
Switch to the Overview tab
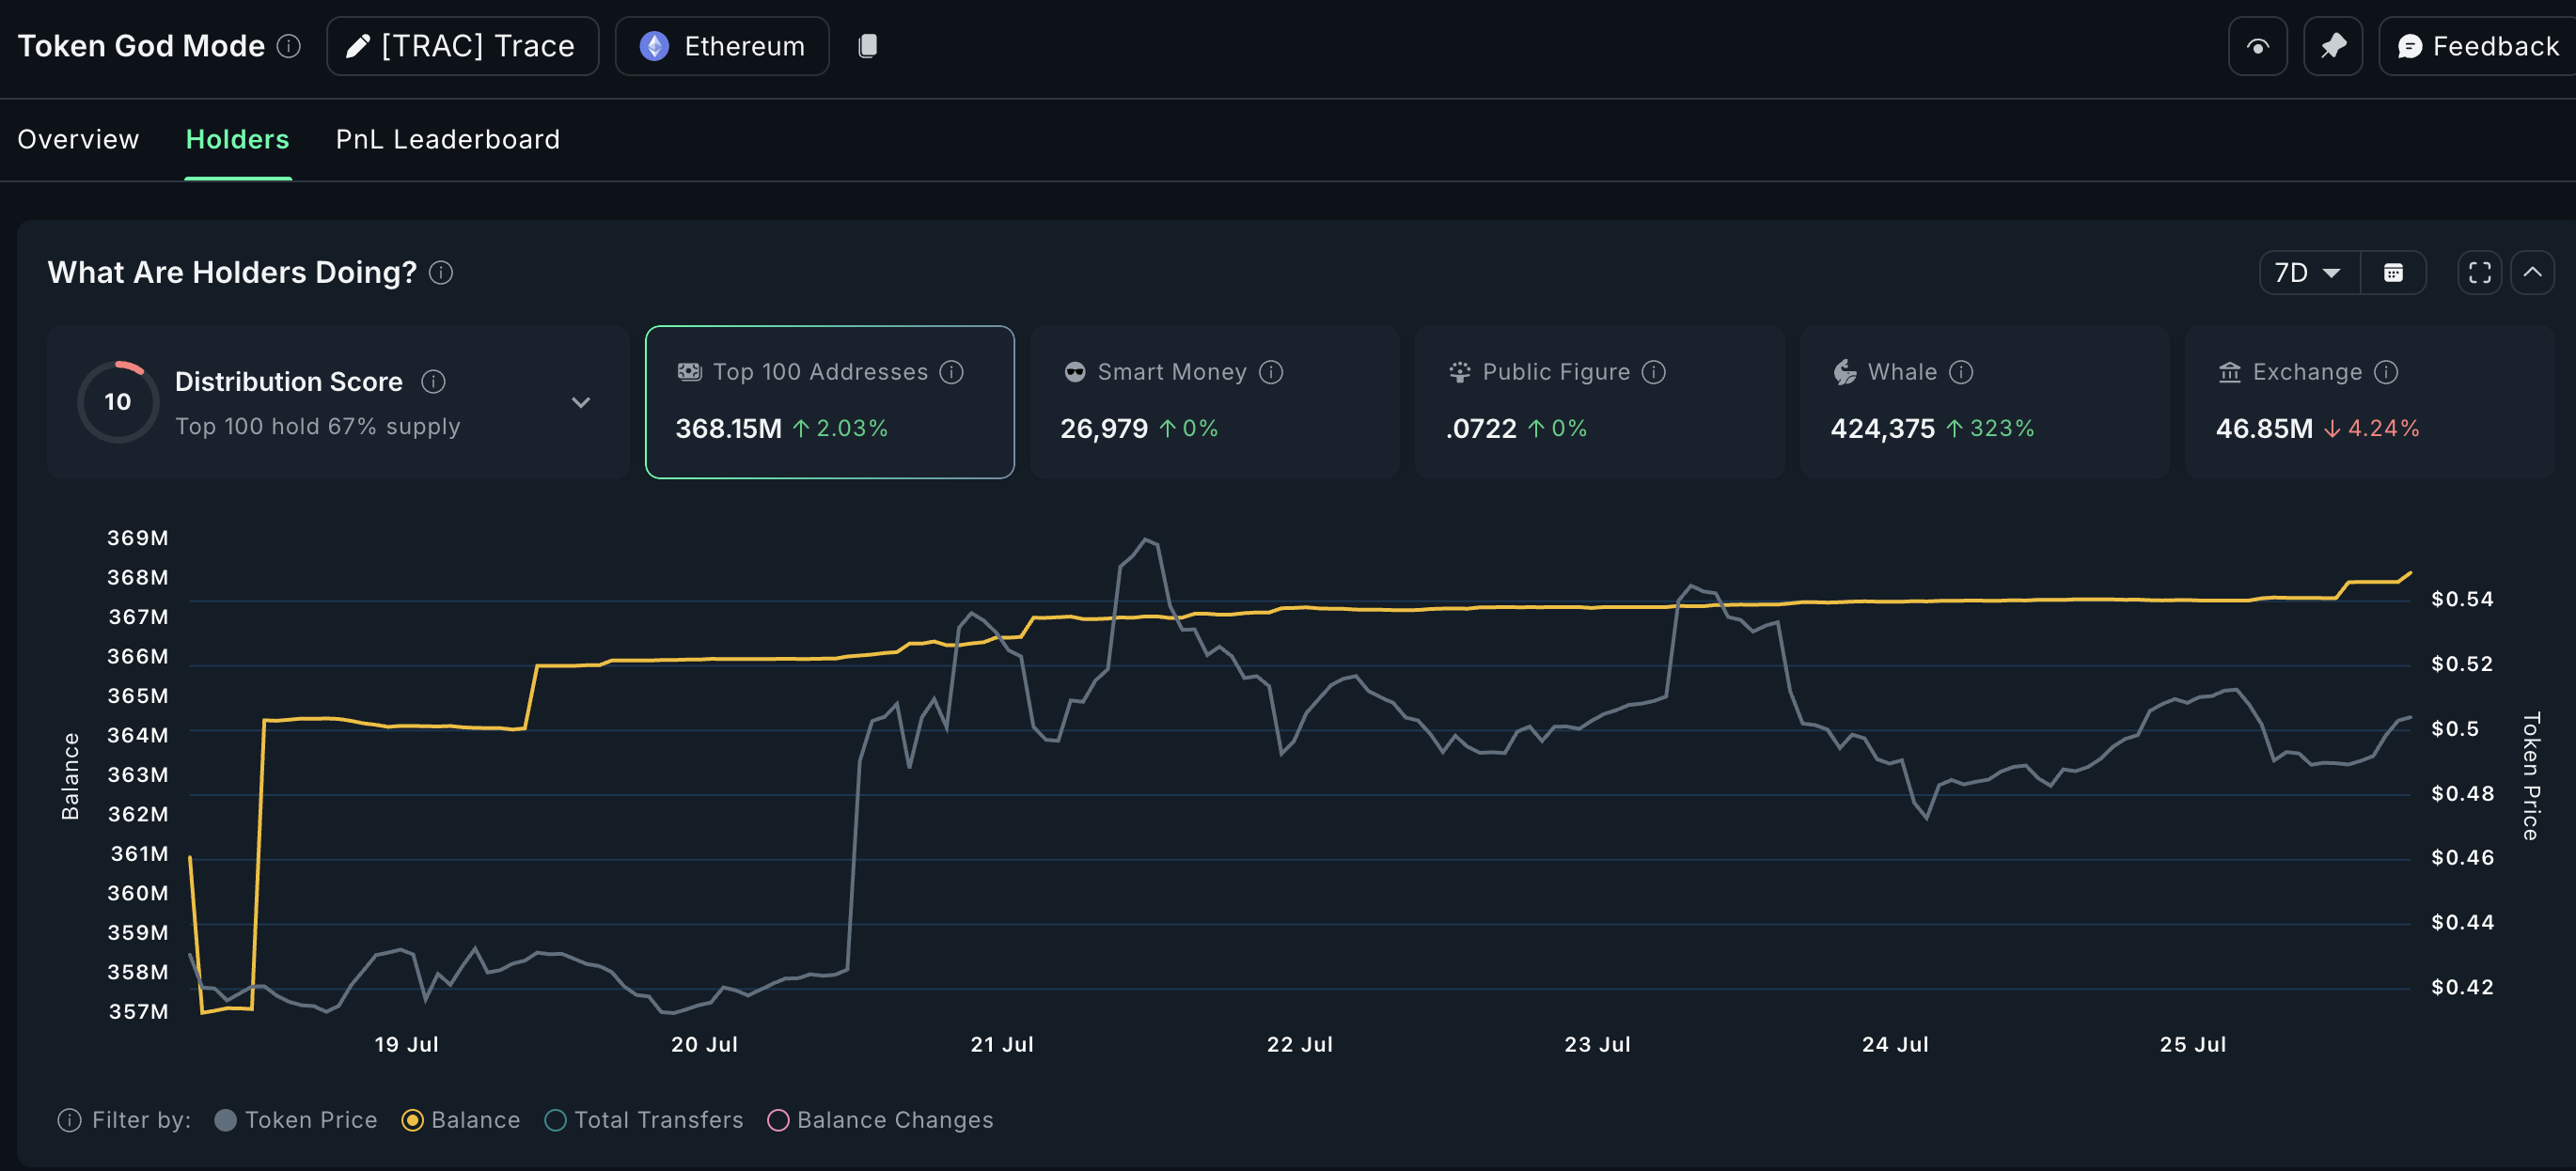coord(78,139)
